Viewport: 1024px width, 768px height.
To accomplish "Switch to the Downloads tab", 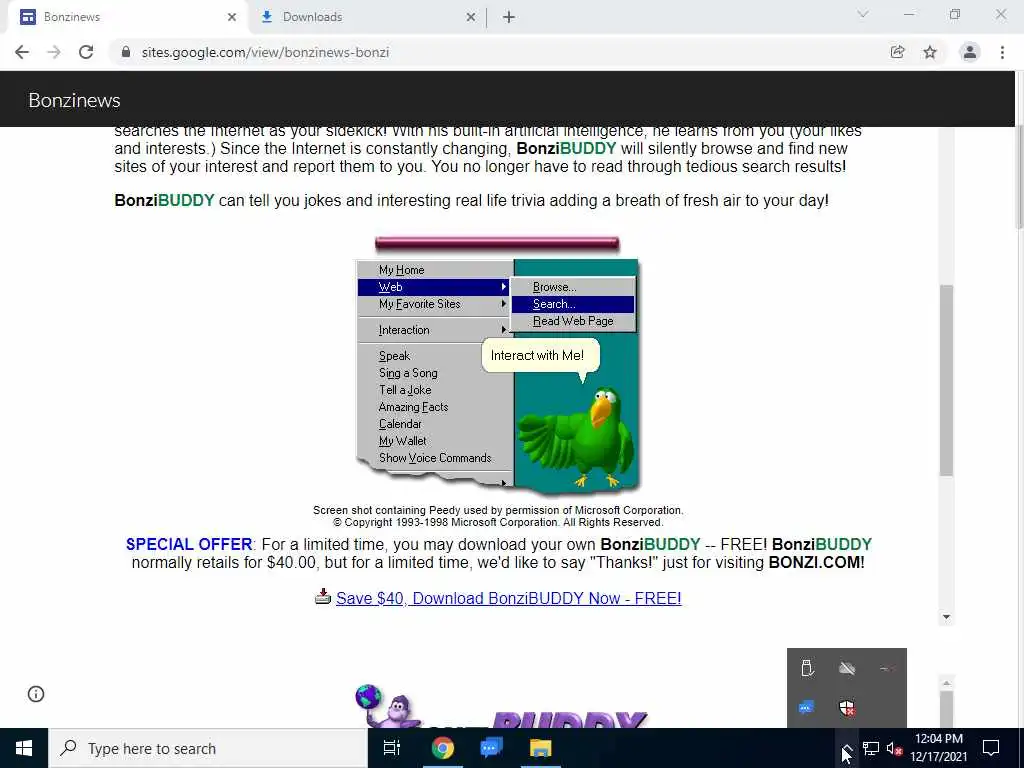I will coord(367,17).
